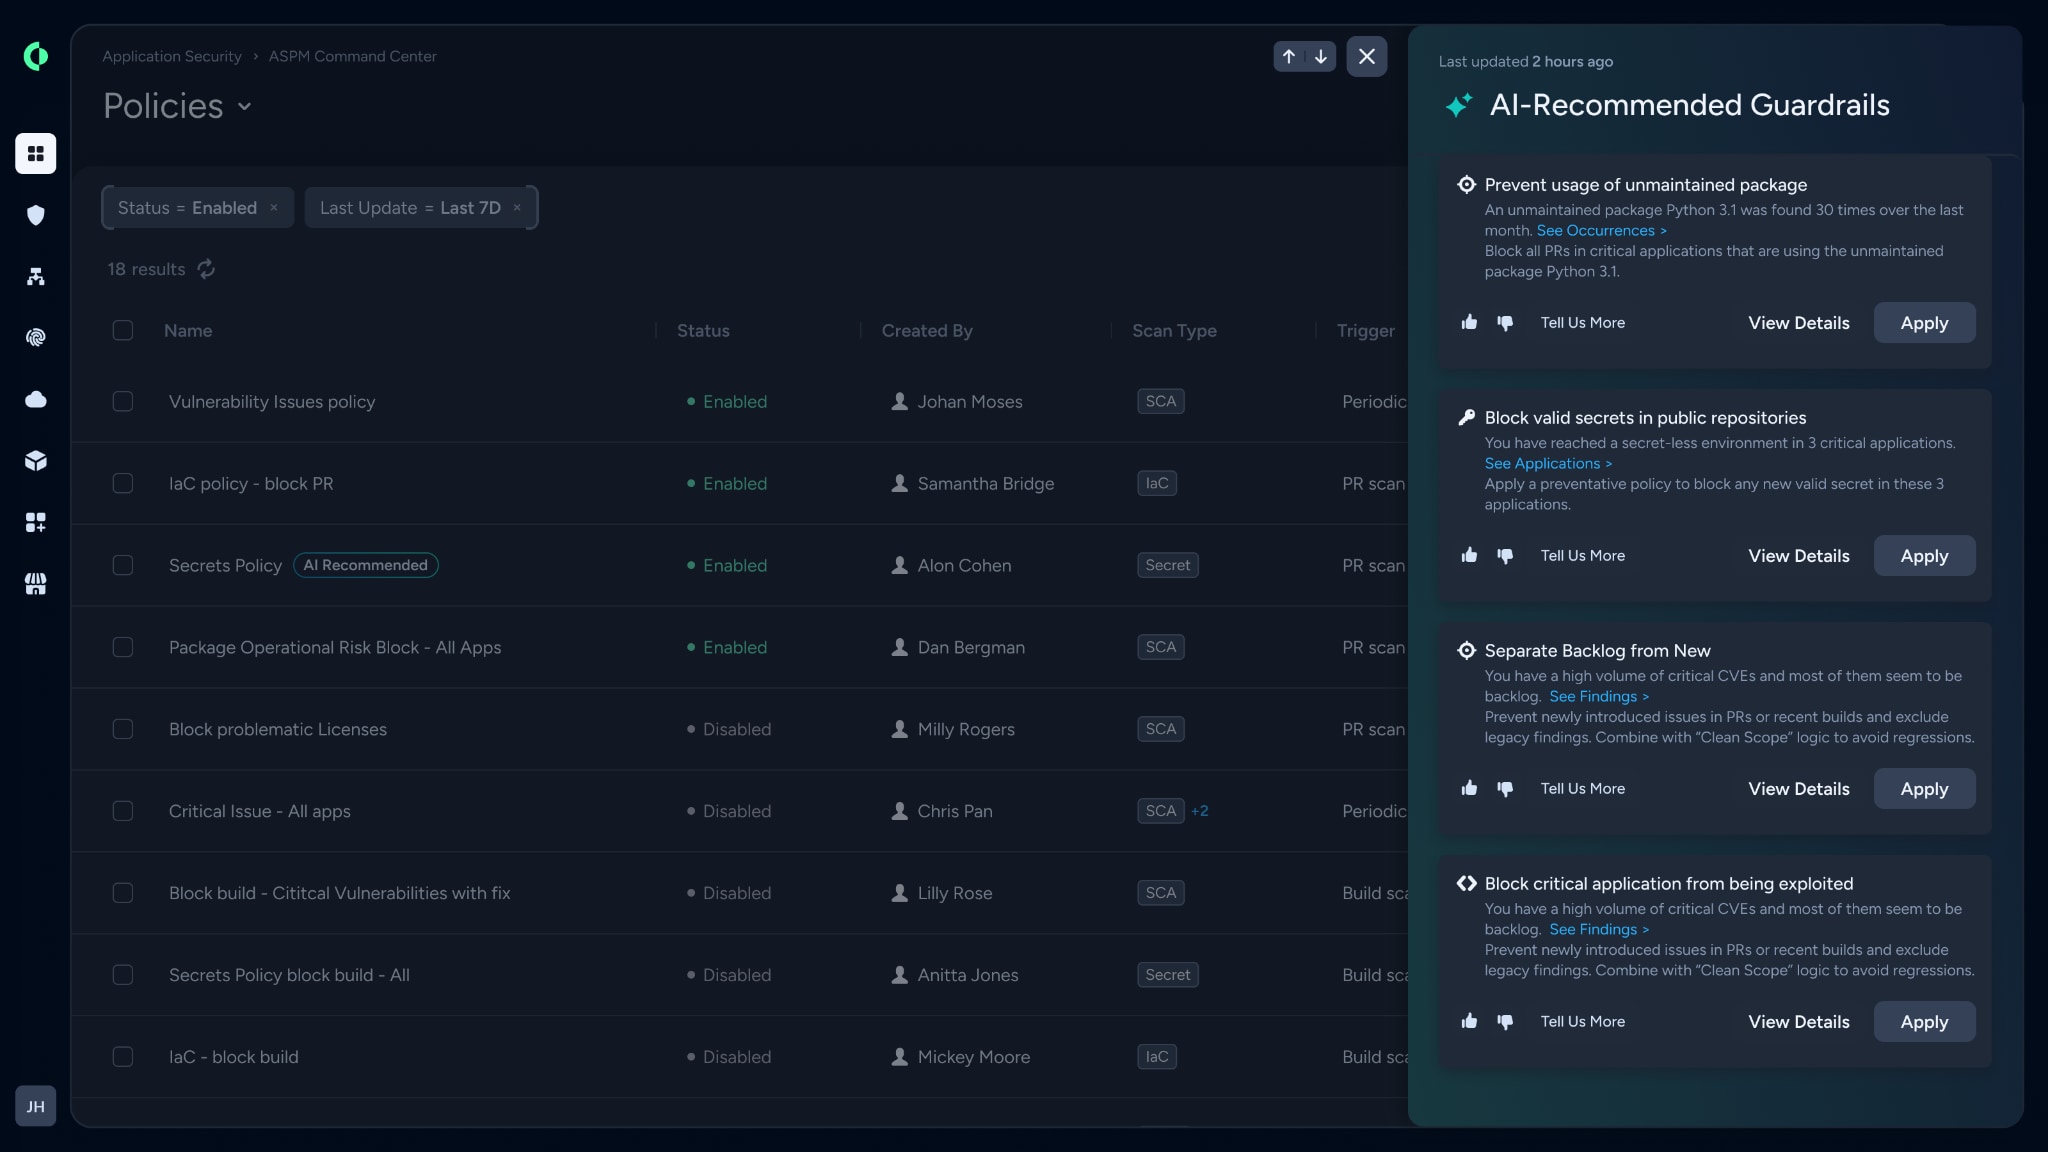Select the package cube icon in sidebar
The image size is (2048, 1152).
click(x=36, y=461)
